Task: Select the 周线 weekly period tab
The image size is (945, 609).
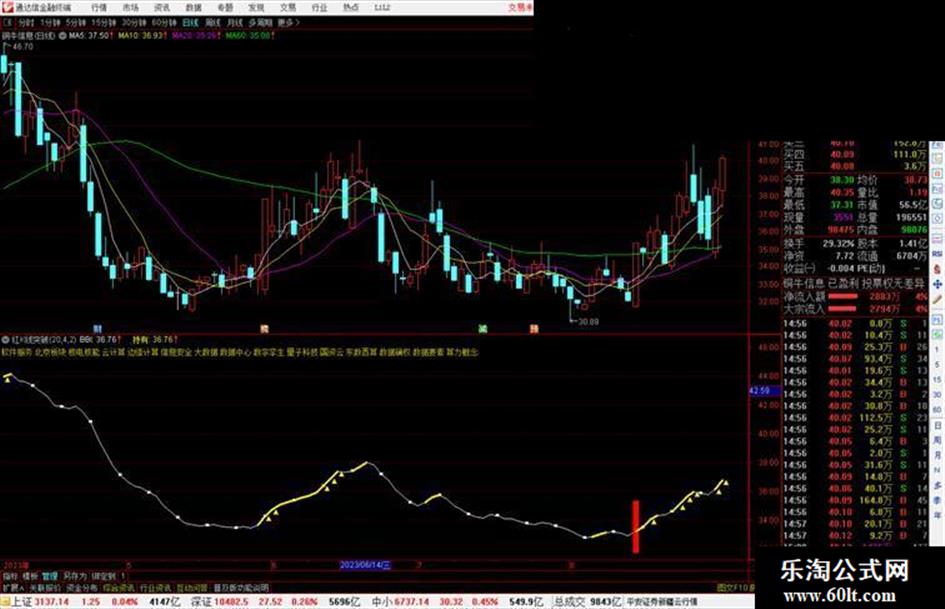Action: tap(213, 22)
